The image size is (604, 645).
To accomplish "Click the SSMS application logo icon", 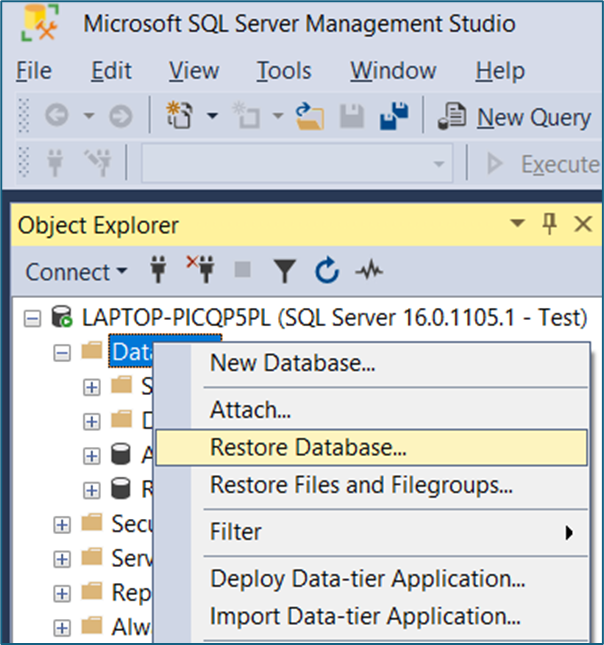I will pyautogui.click(x=39, y=23).
